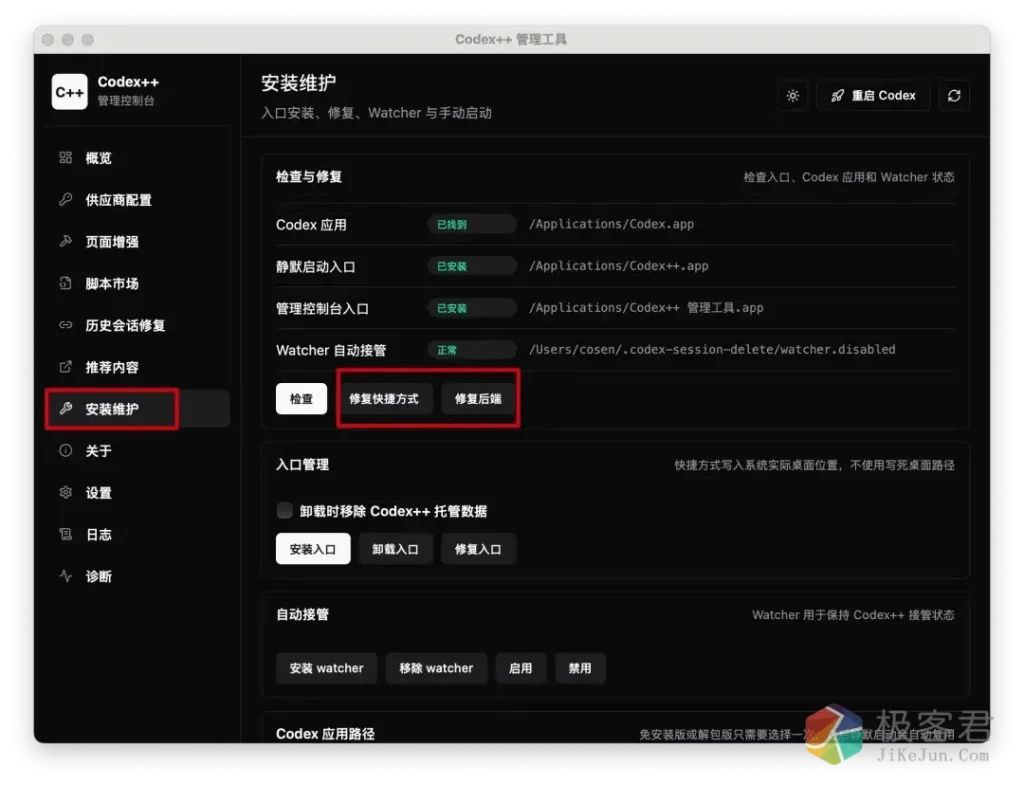The width and height of the screenshot is (1024, 785).
Task: Click the 正常 badge for Watcher 自动接管
Action: [x=471, y=349]
